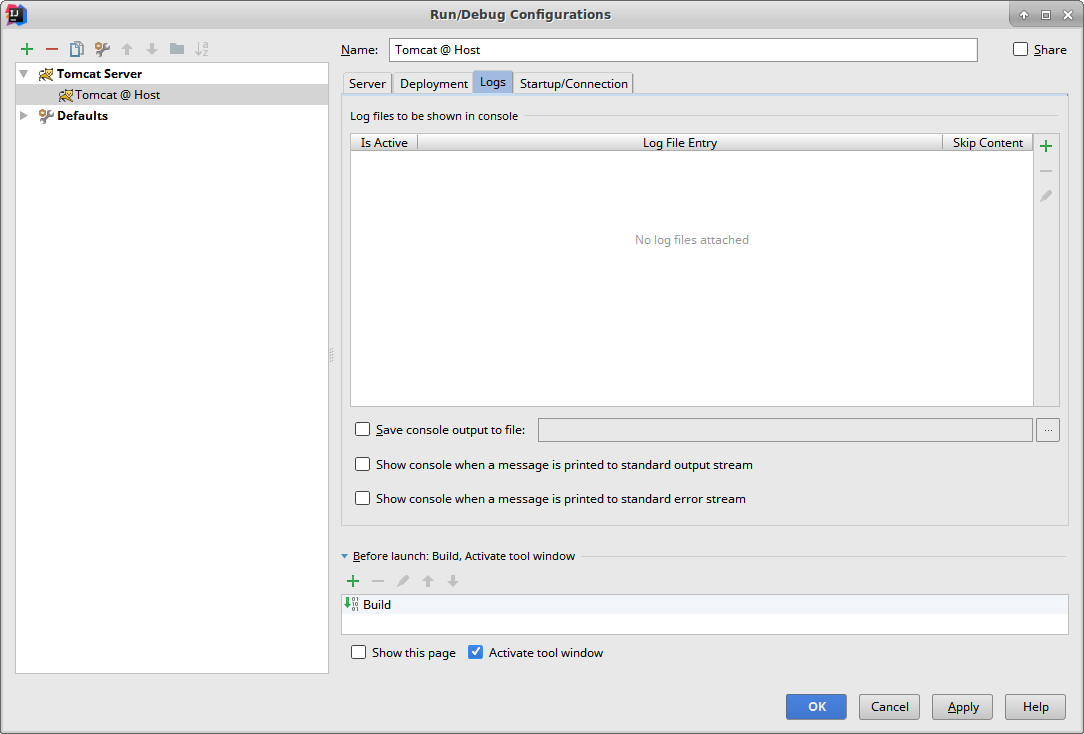Click the OK button
Image resolution: width=1084 pixels, height=734 pixels.
[816, 707]
